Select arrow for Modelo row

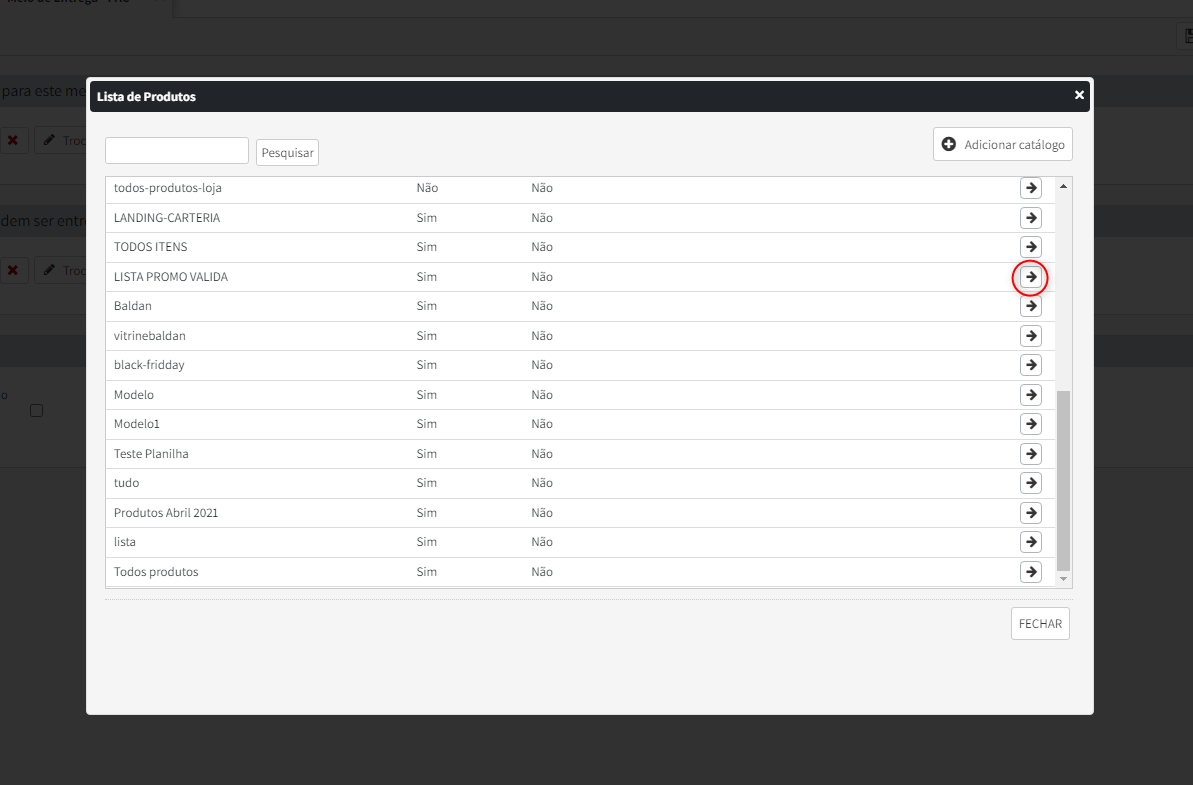[1030, 395]
